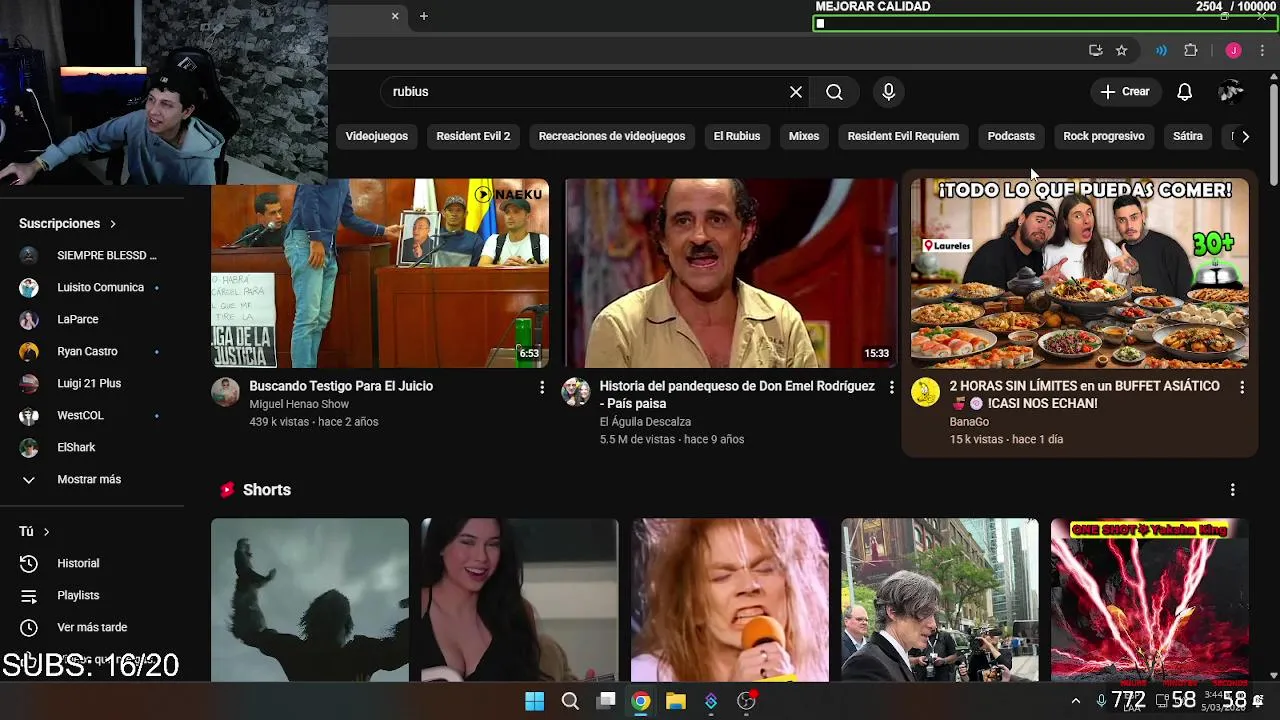Viewport: 1280px width, 720px height.
Task: Clear the rubius search text
Action: [796, 92]
